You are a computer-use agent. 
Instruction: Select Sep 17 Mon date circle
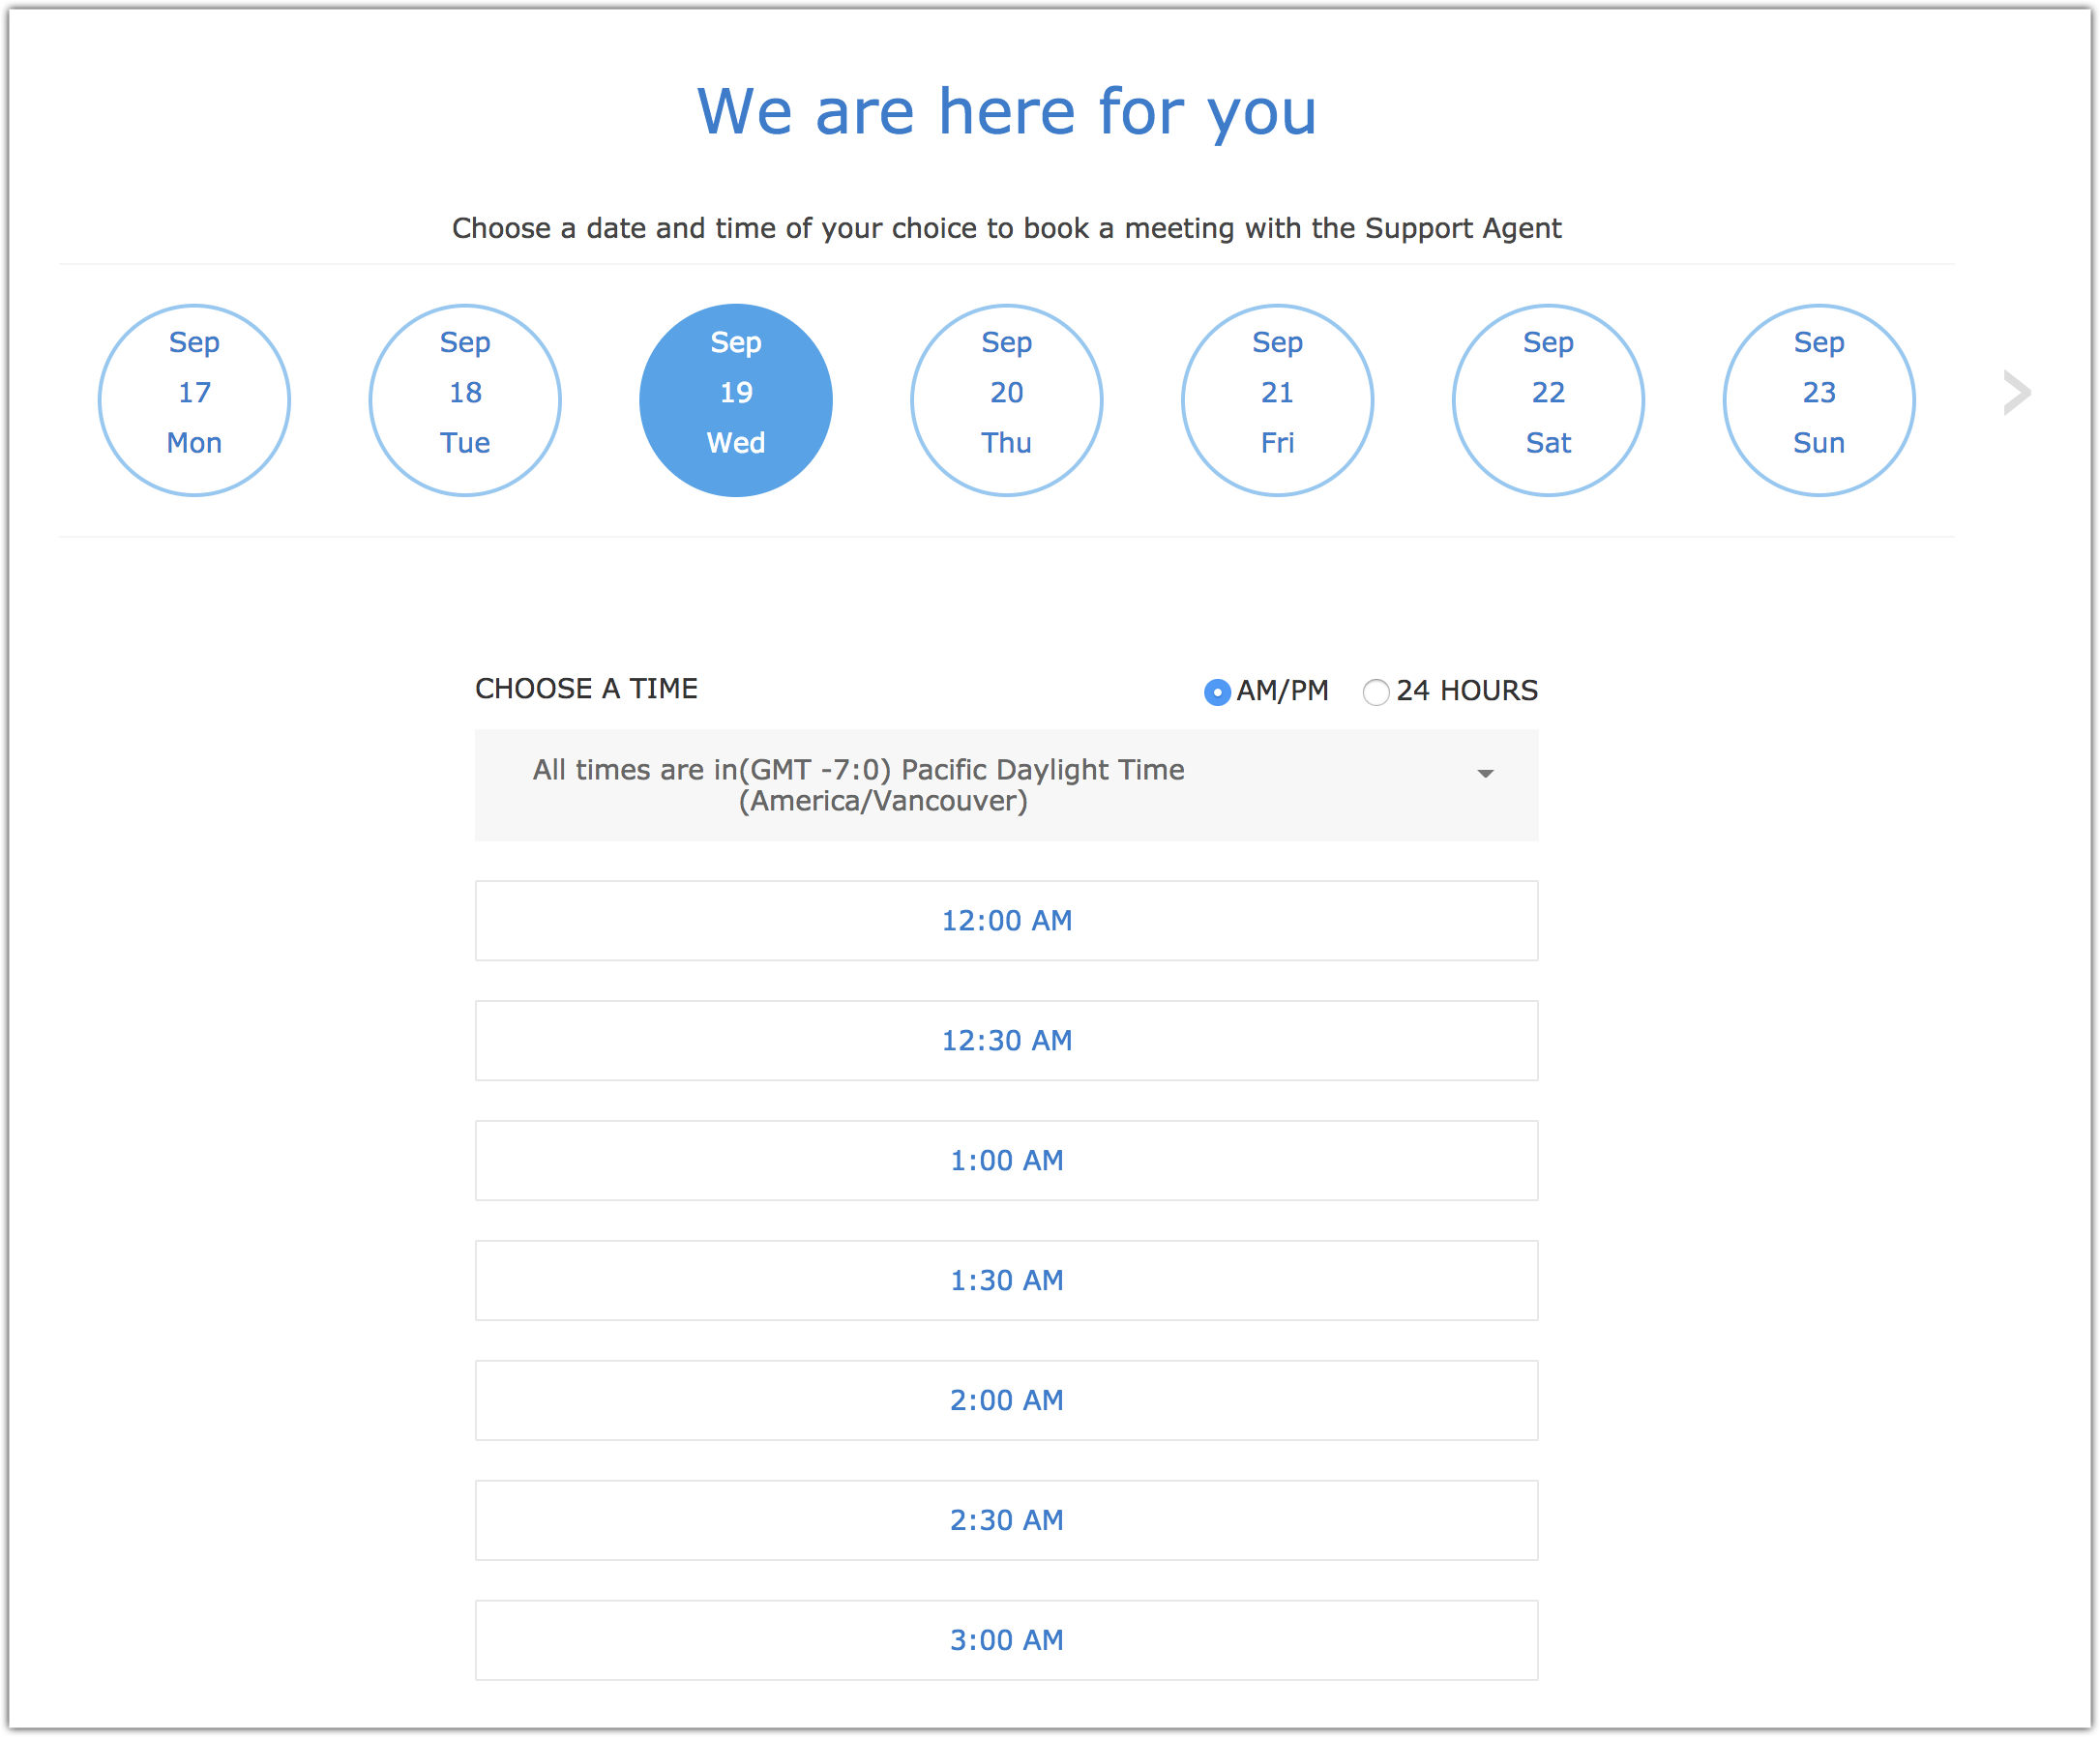click(x=194, y=400)
